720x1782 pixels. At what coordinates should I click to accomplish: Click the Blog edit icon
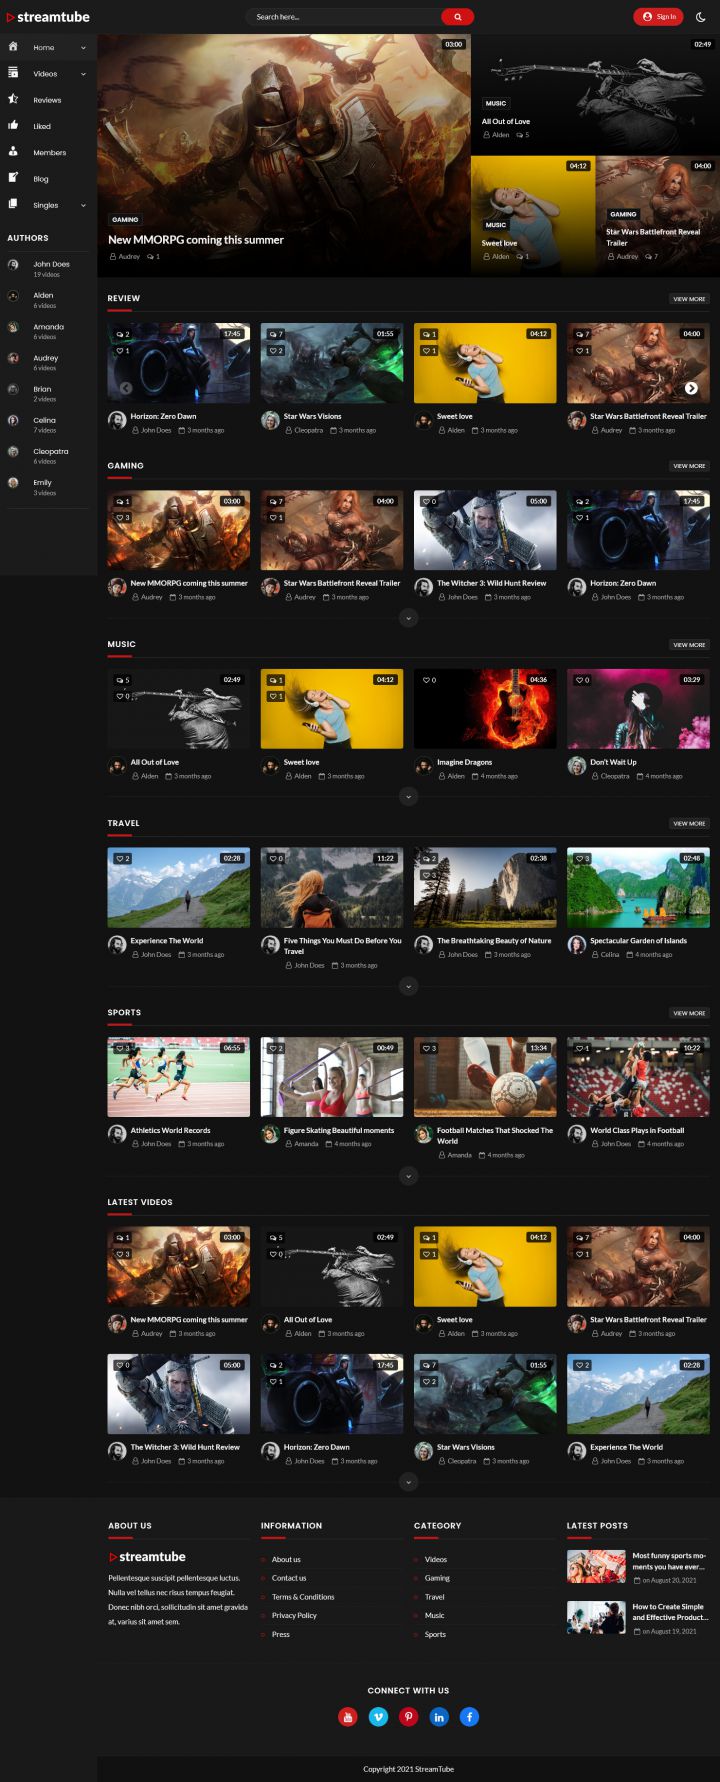tap(13, 178)
